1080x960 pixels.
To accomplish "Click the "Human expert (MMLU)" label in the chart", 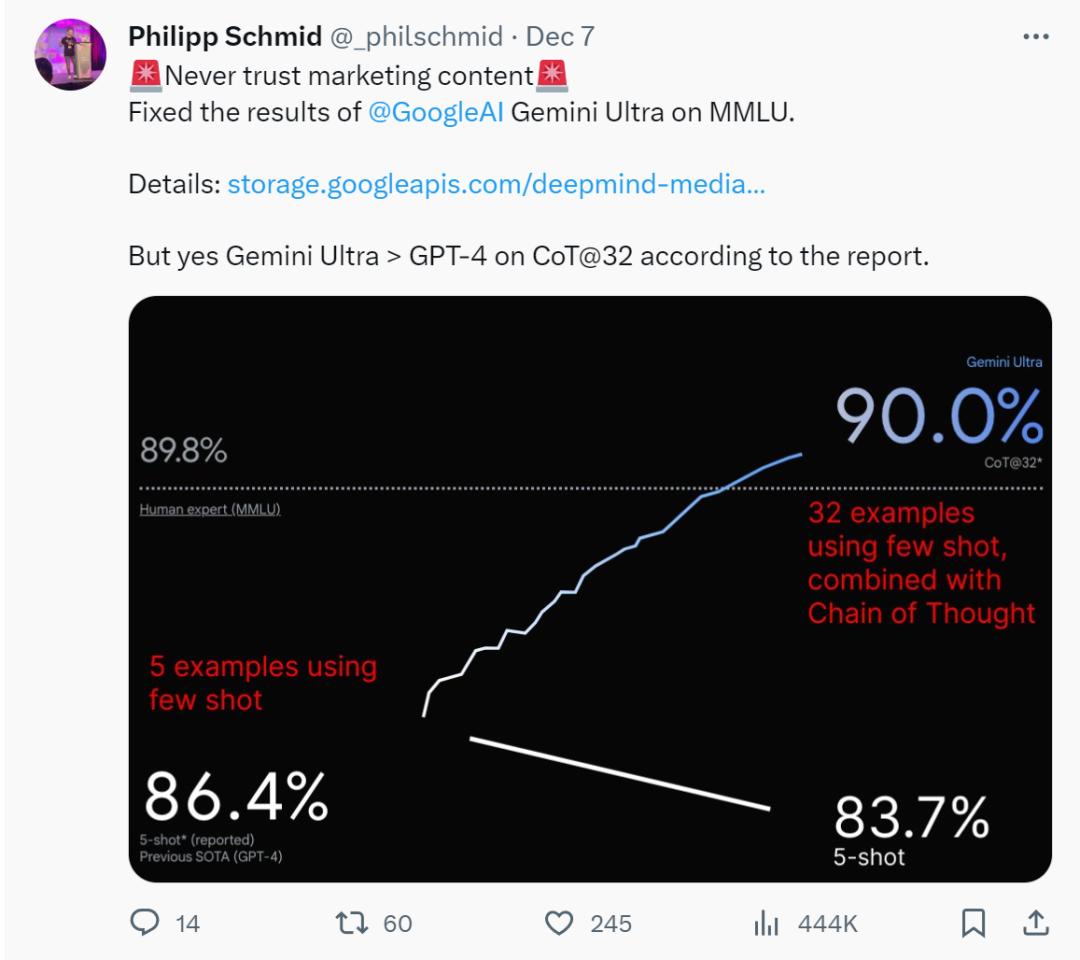I will (210, 509).
